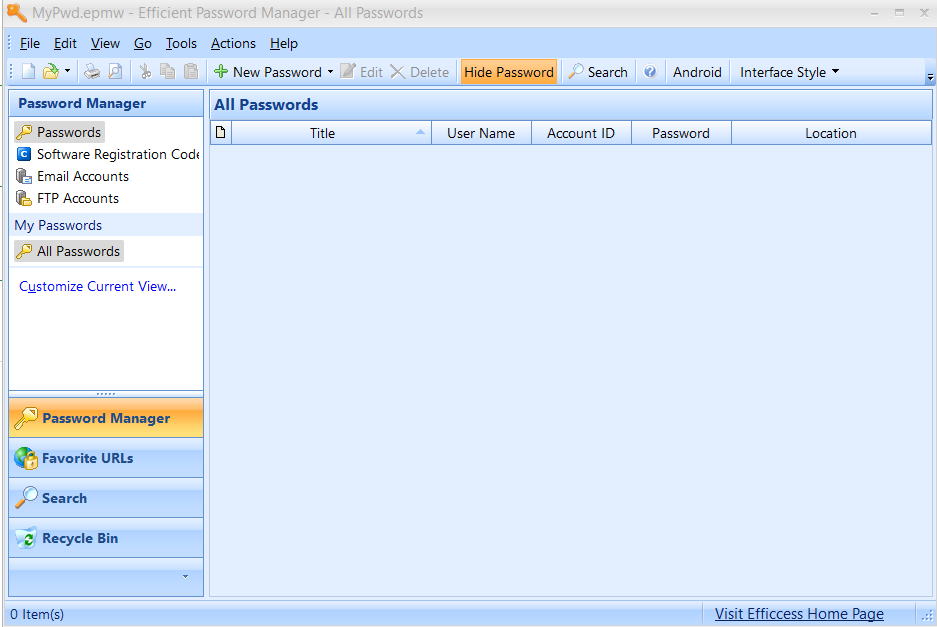
Task: Click the Software Registration Codes icon
Action: point(24,154)
